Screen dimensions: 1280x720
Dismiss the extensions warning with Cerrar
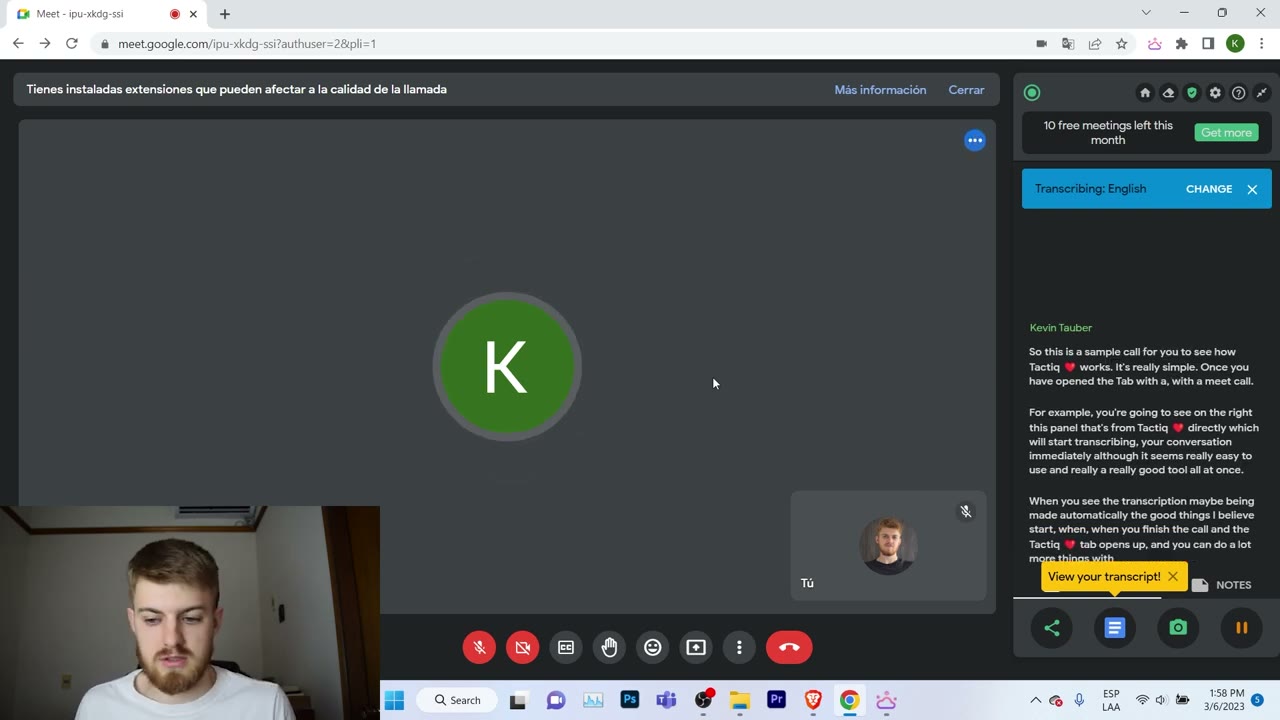(x=966, y=90)
